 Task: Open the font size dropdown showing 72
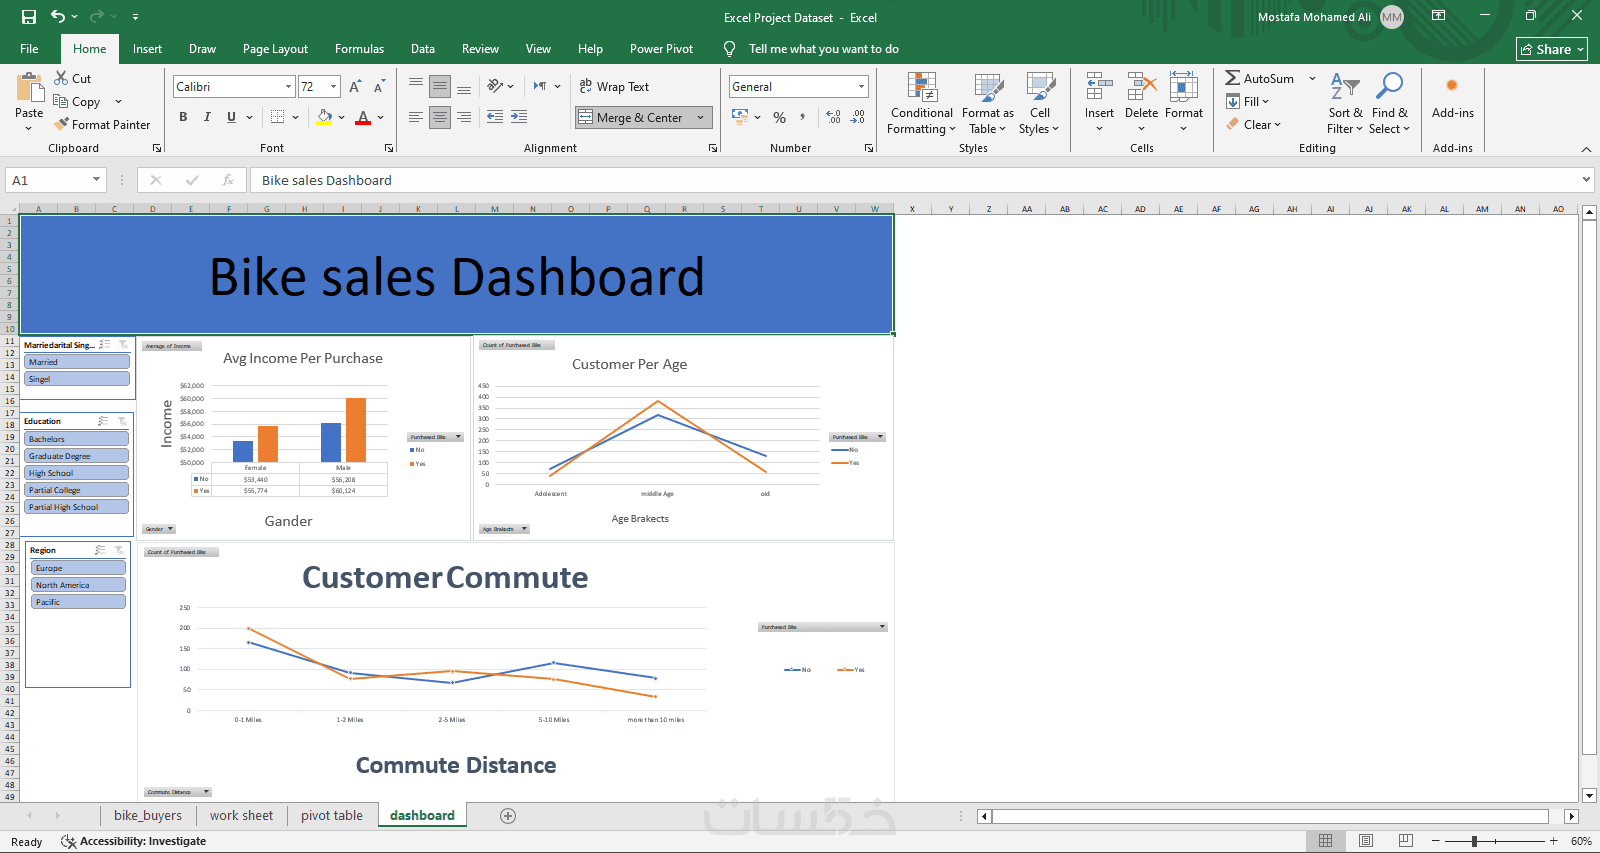[333, 87]
